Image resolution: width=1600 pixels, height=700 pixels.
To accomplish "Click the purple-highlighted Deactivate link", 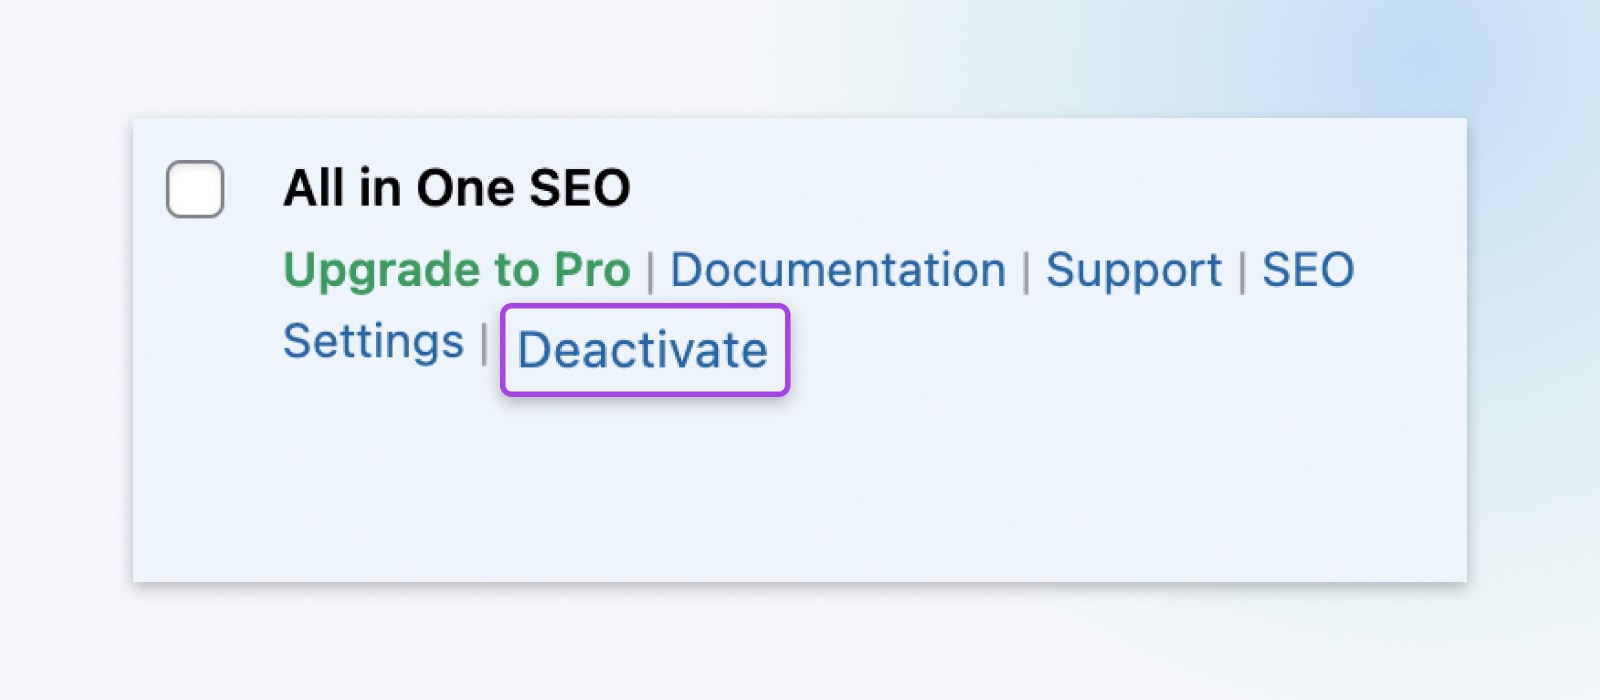I will click(643, 350).
